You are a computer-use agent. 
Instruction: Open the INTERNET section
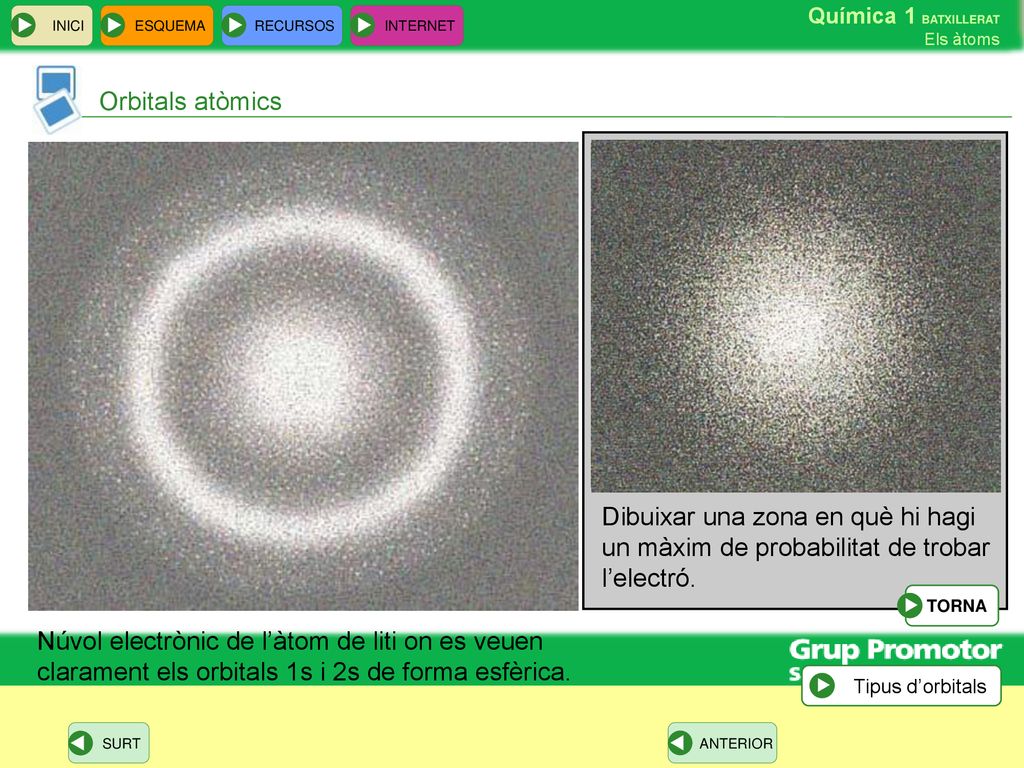[x=406, y=25]
